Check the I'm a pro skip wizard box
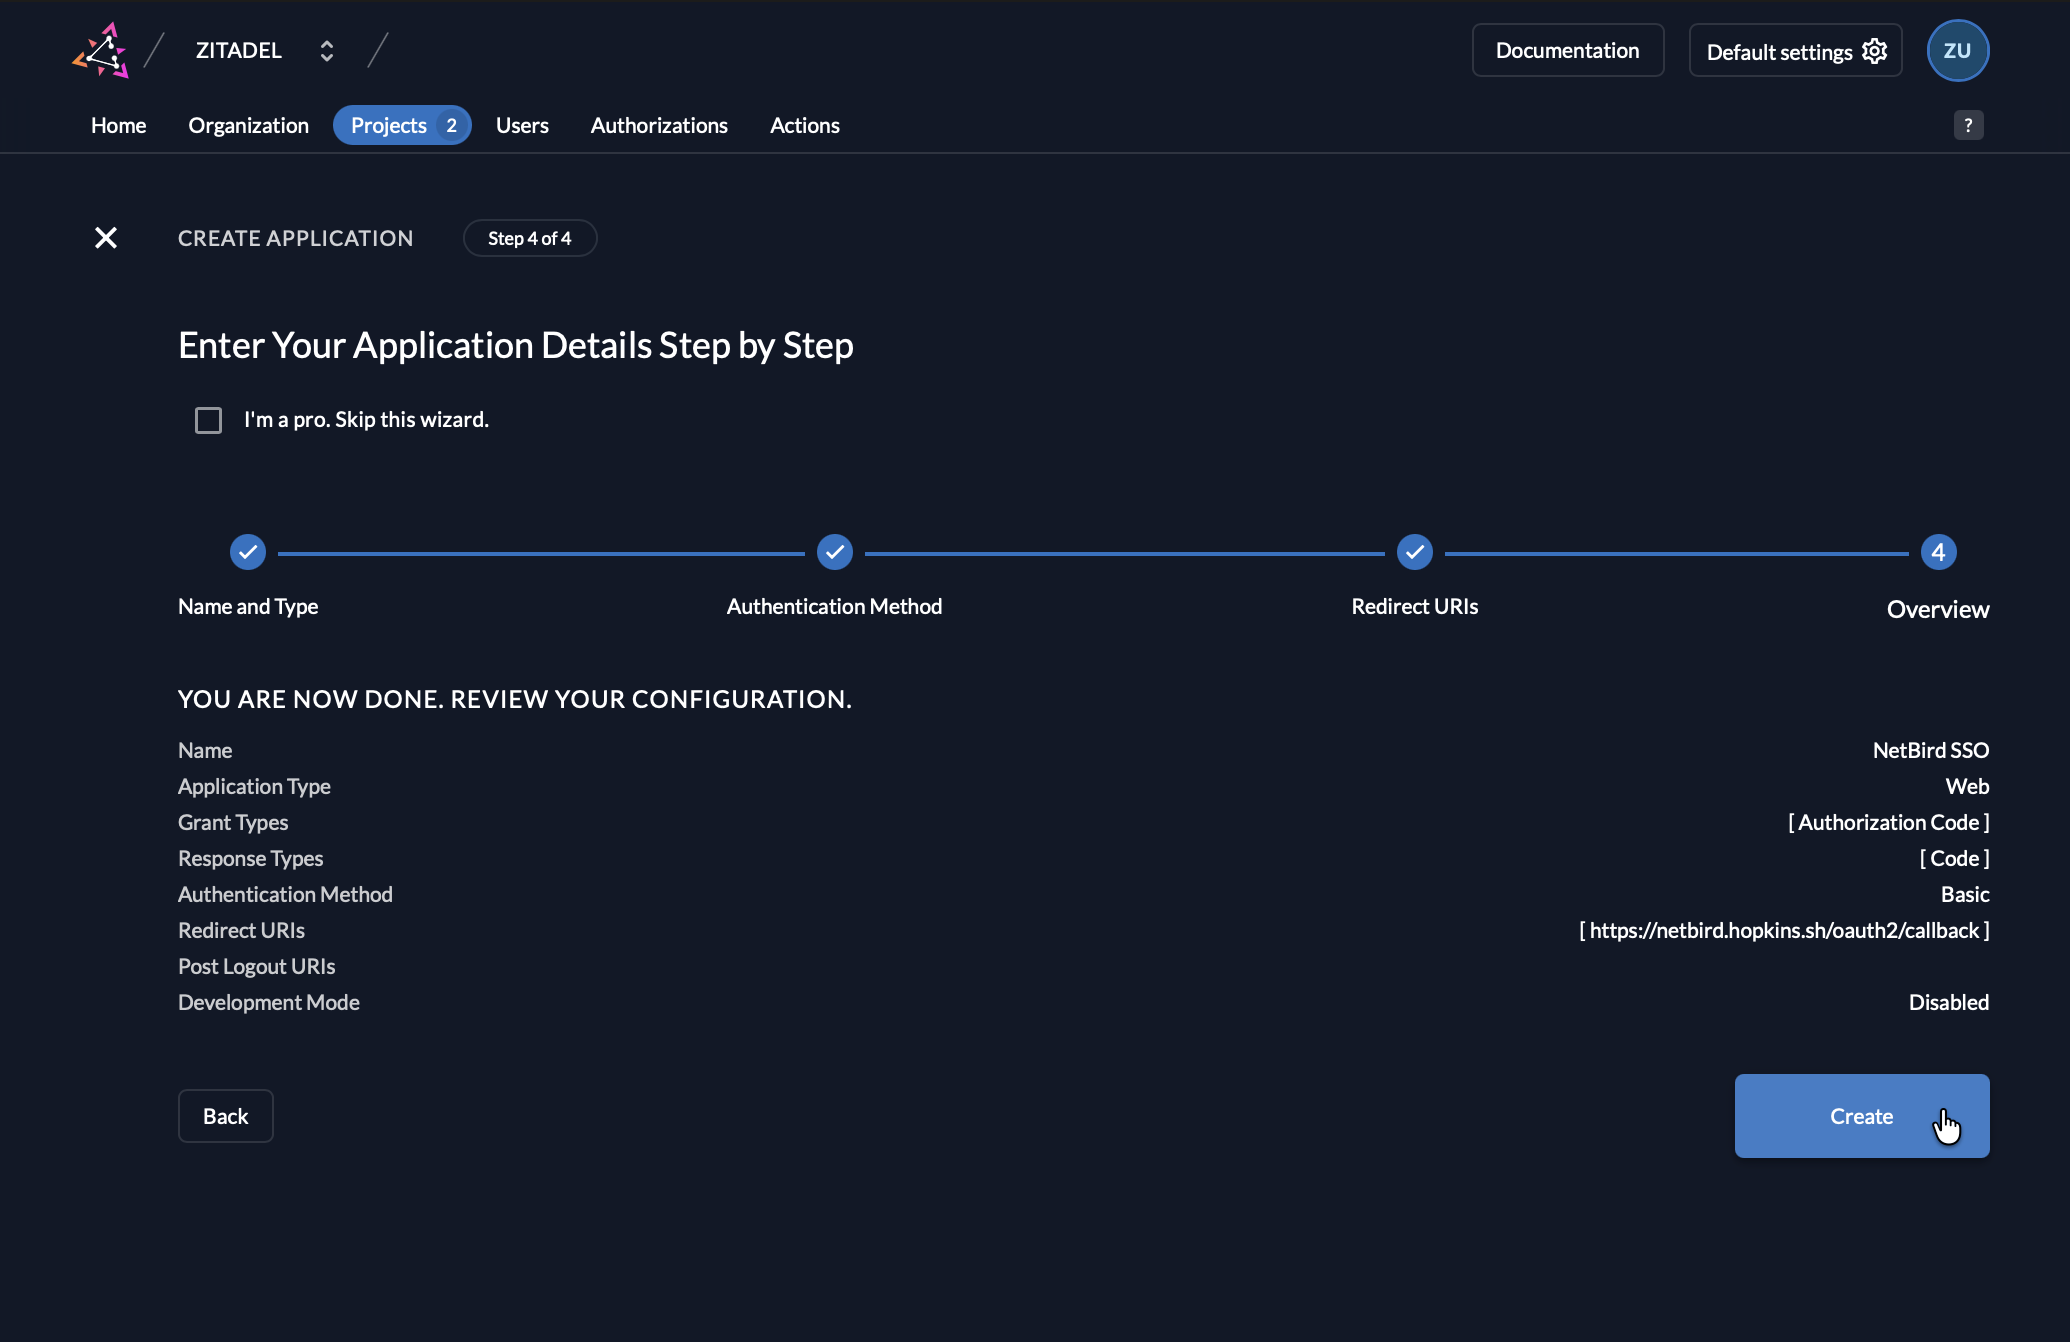 208,420
